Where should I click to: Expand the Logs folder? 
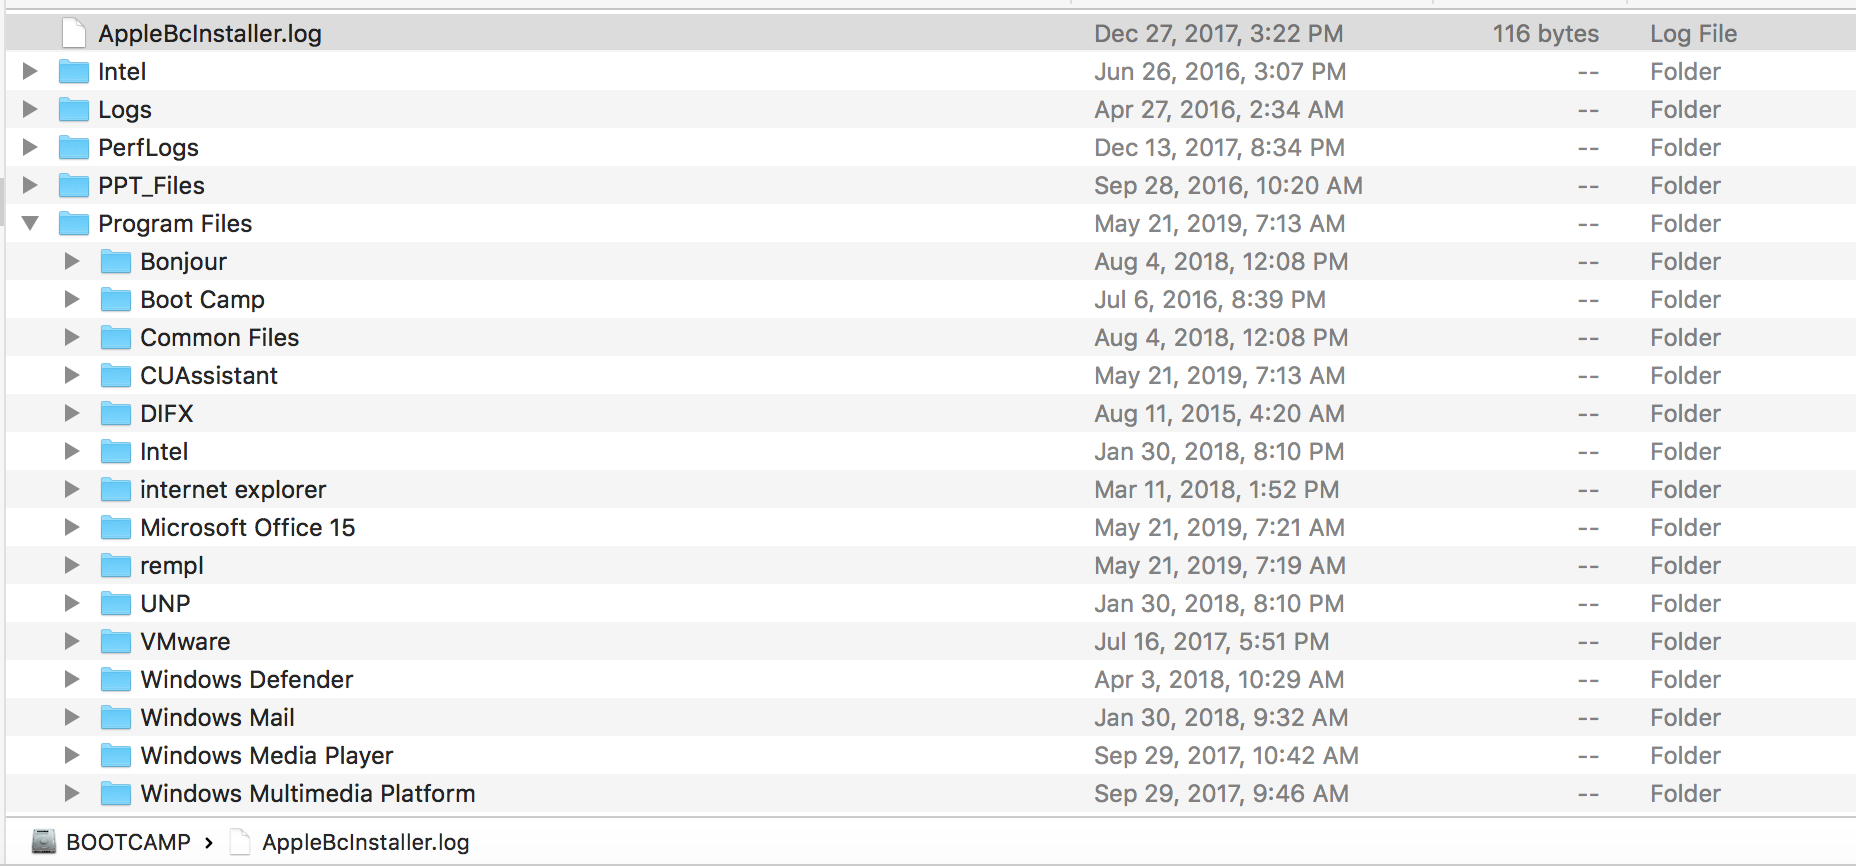[x=30, y=109]
